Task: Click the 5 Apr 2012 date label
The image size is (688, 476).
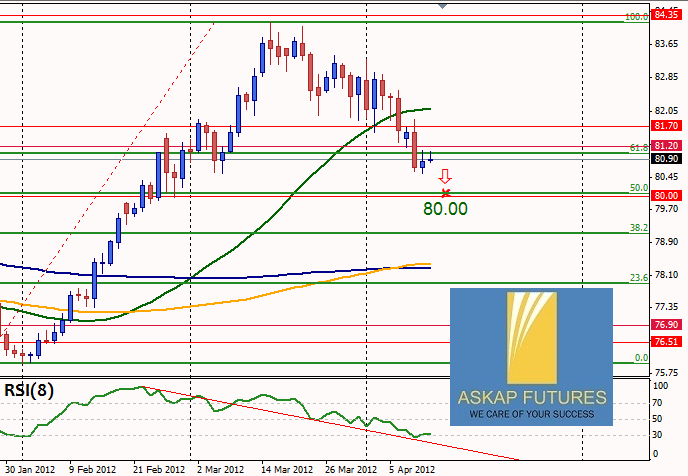Action: [412, 468]
